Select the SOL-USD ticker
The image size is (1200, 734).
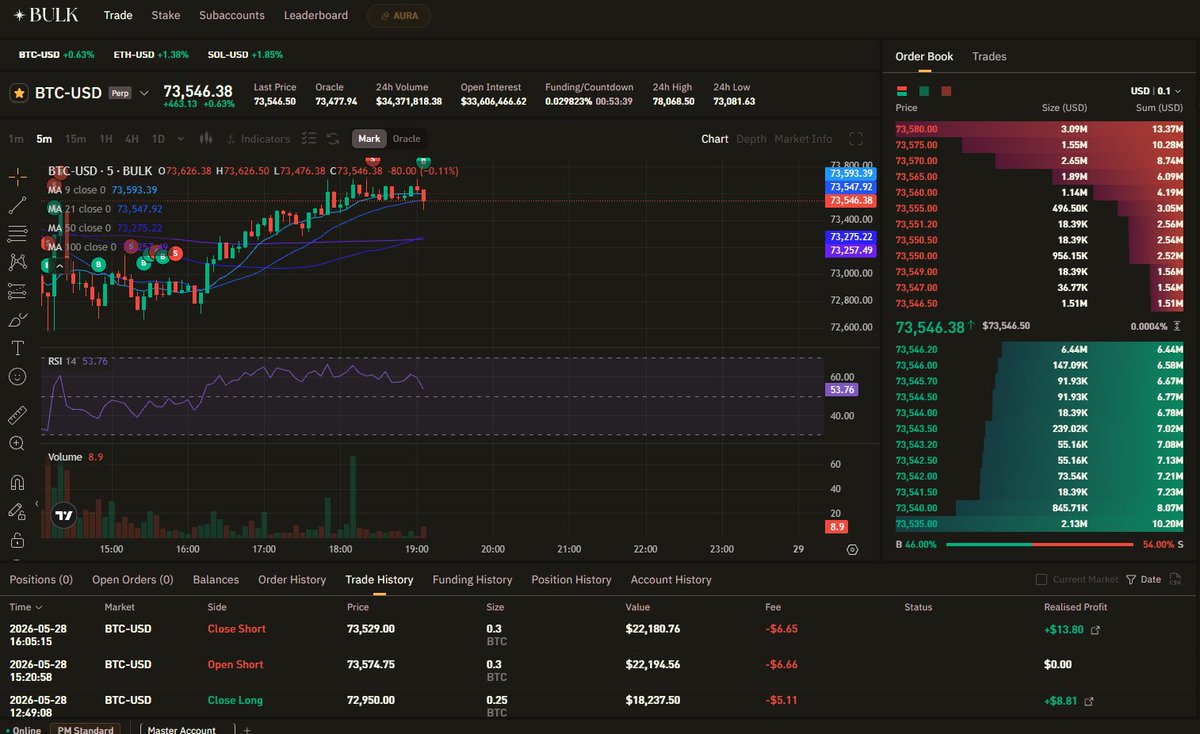tap(245, 54)
